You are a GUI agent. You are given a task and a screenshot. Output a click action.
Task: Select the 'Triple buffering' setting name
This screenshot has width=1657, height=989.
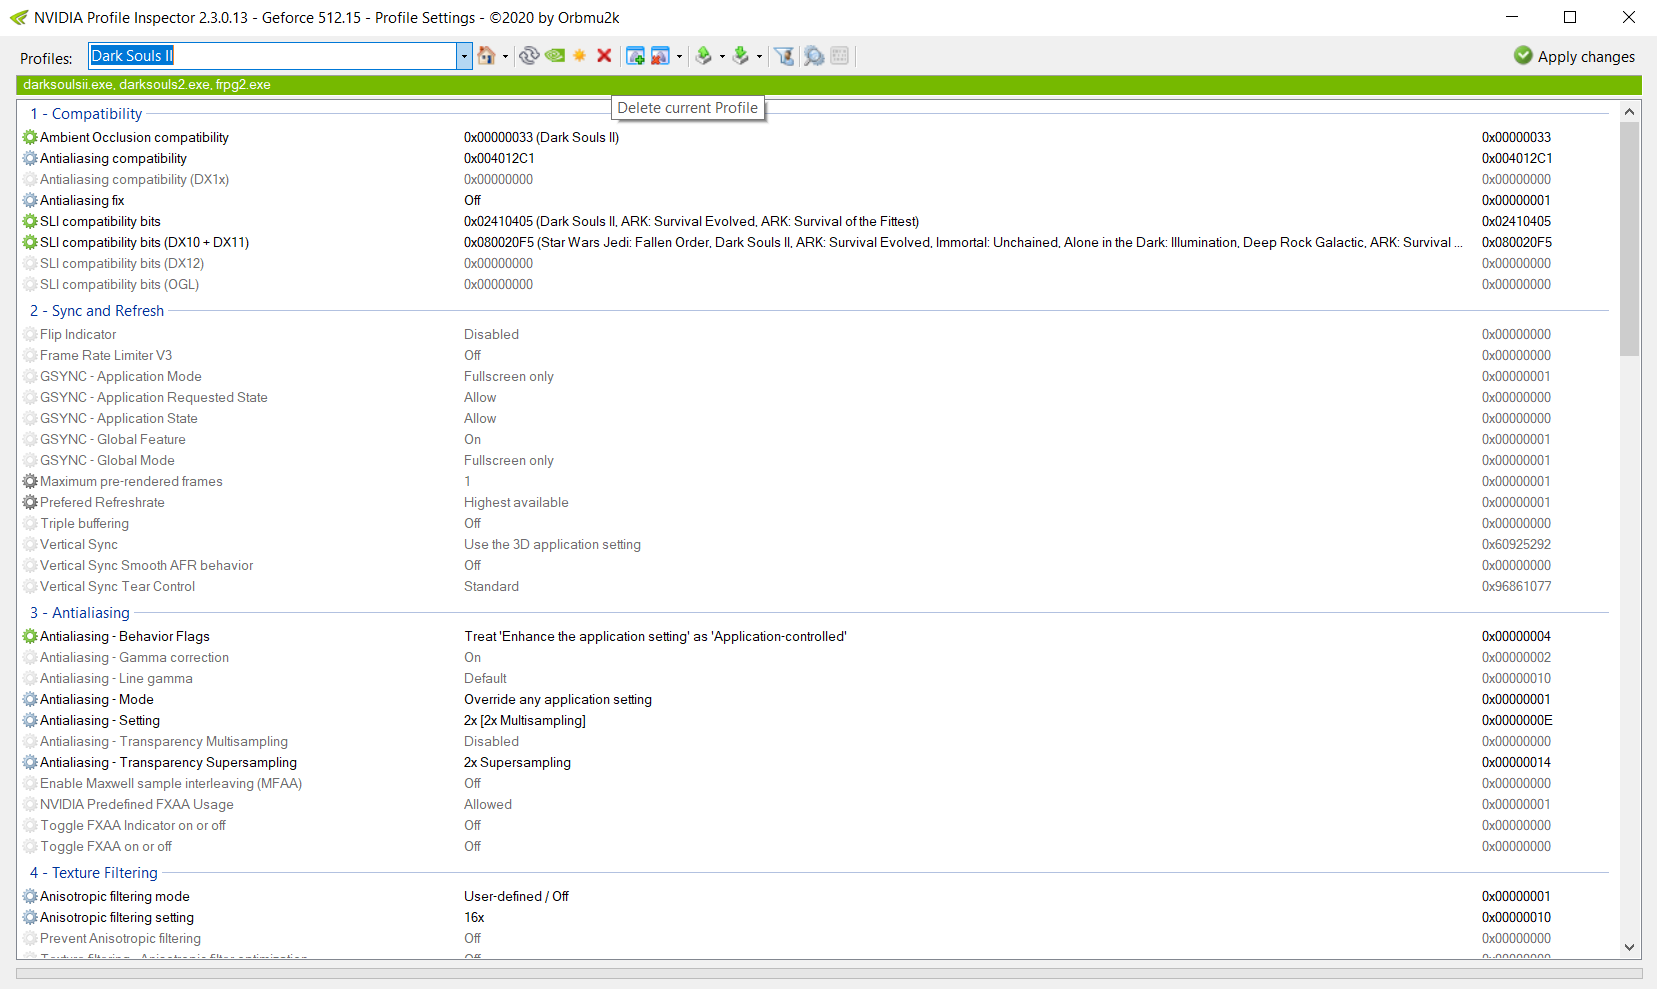pos(84,523)
